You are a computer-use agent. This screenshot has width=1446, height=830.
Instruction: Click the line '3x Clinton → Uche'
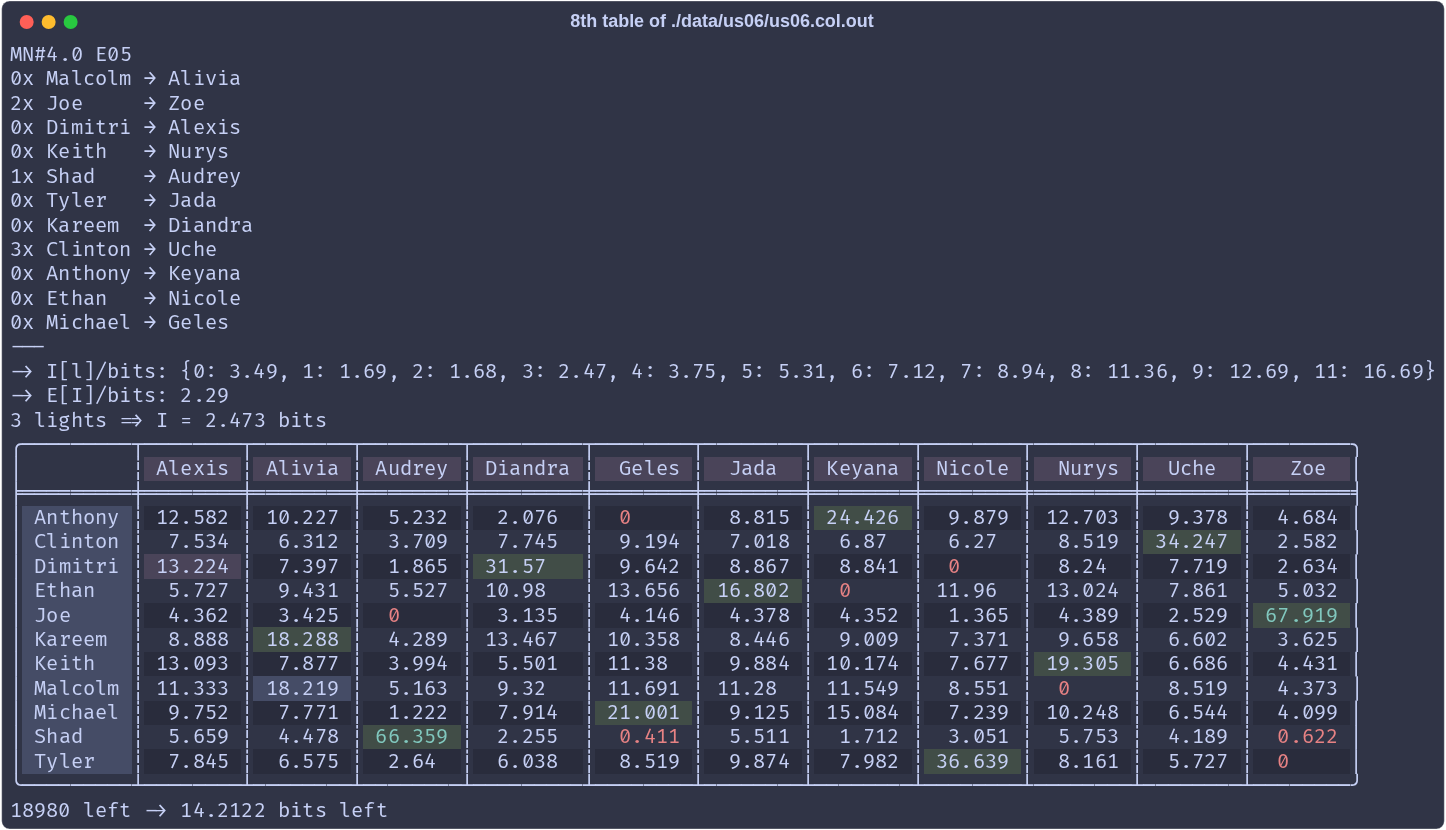[x=113, y=249]
